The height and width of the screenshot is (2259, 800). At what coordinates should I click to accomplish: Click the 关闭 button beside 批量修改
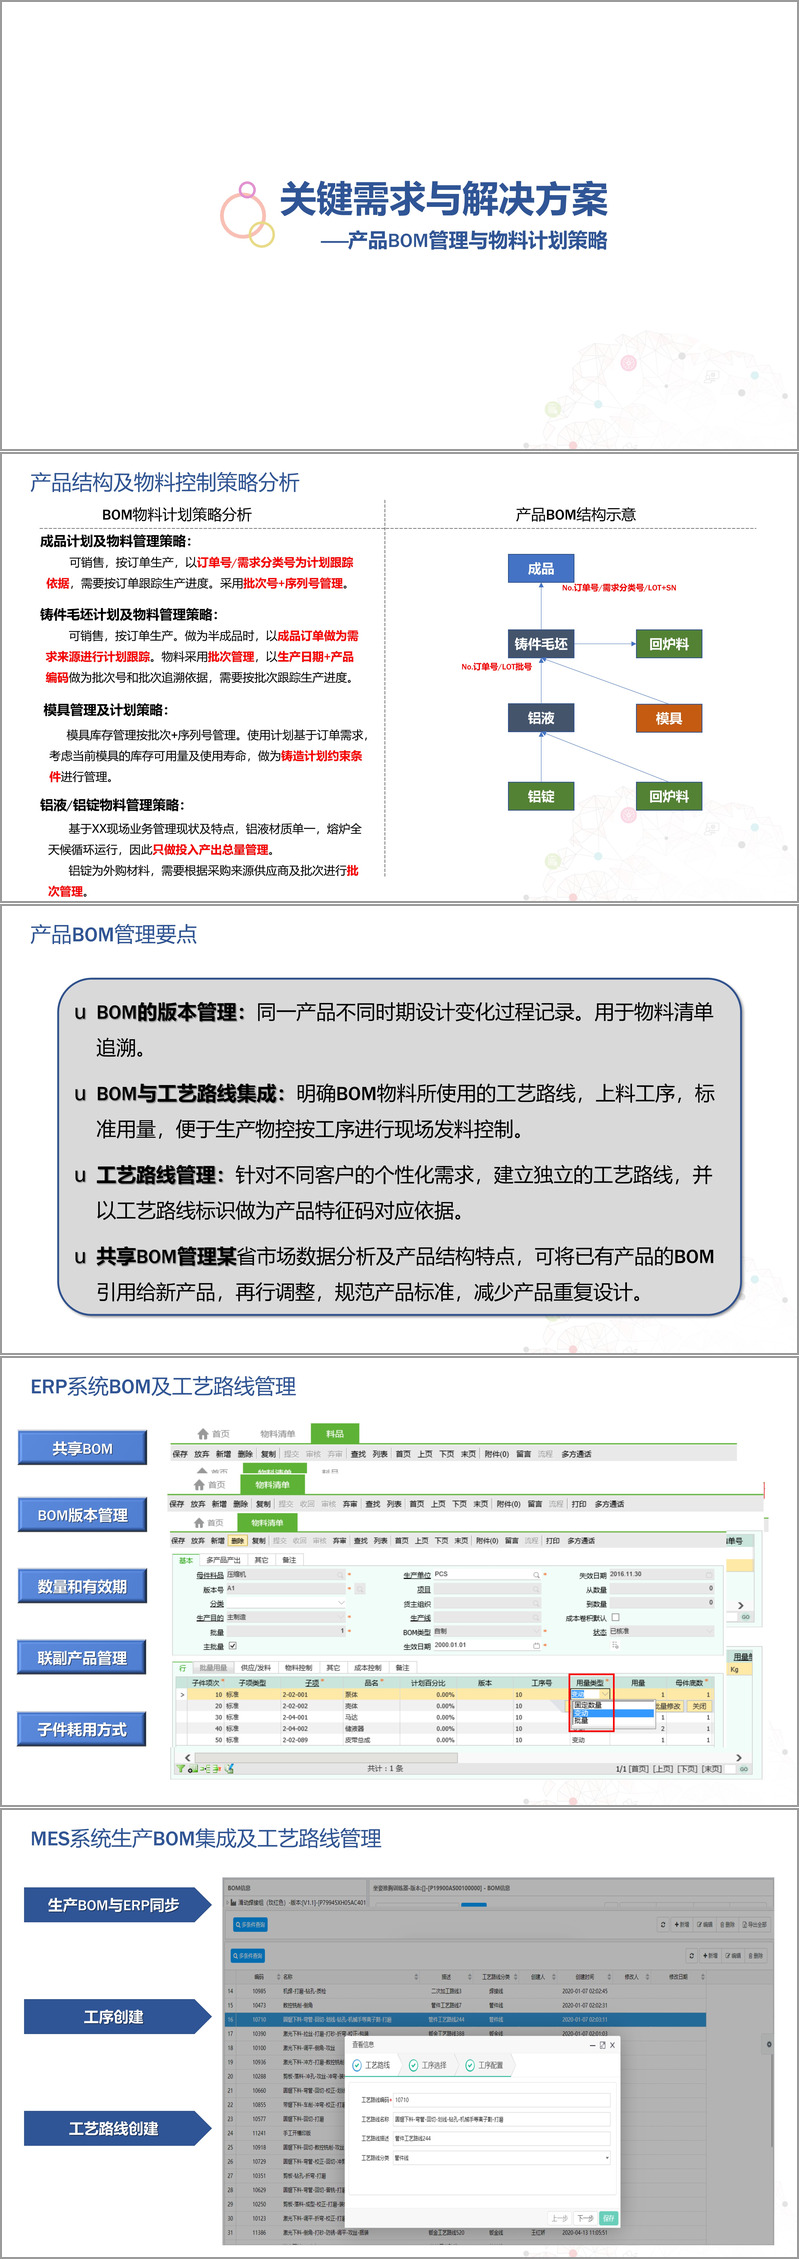(x=699, y=1706)
